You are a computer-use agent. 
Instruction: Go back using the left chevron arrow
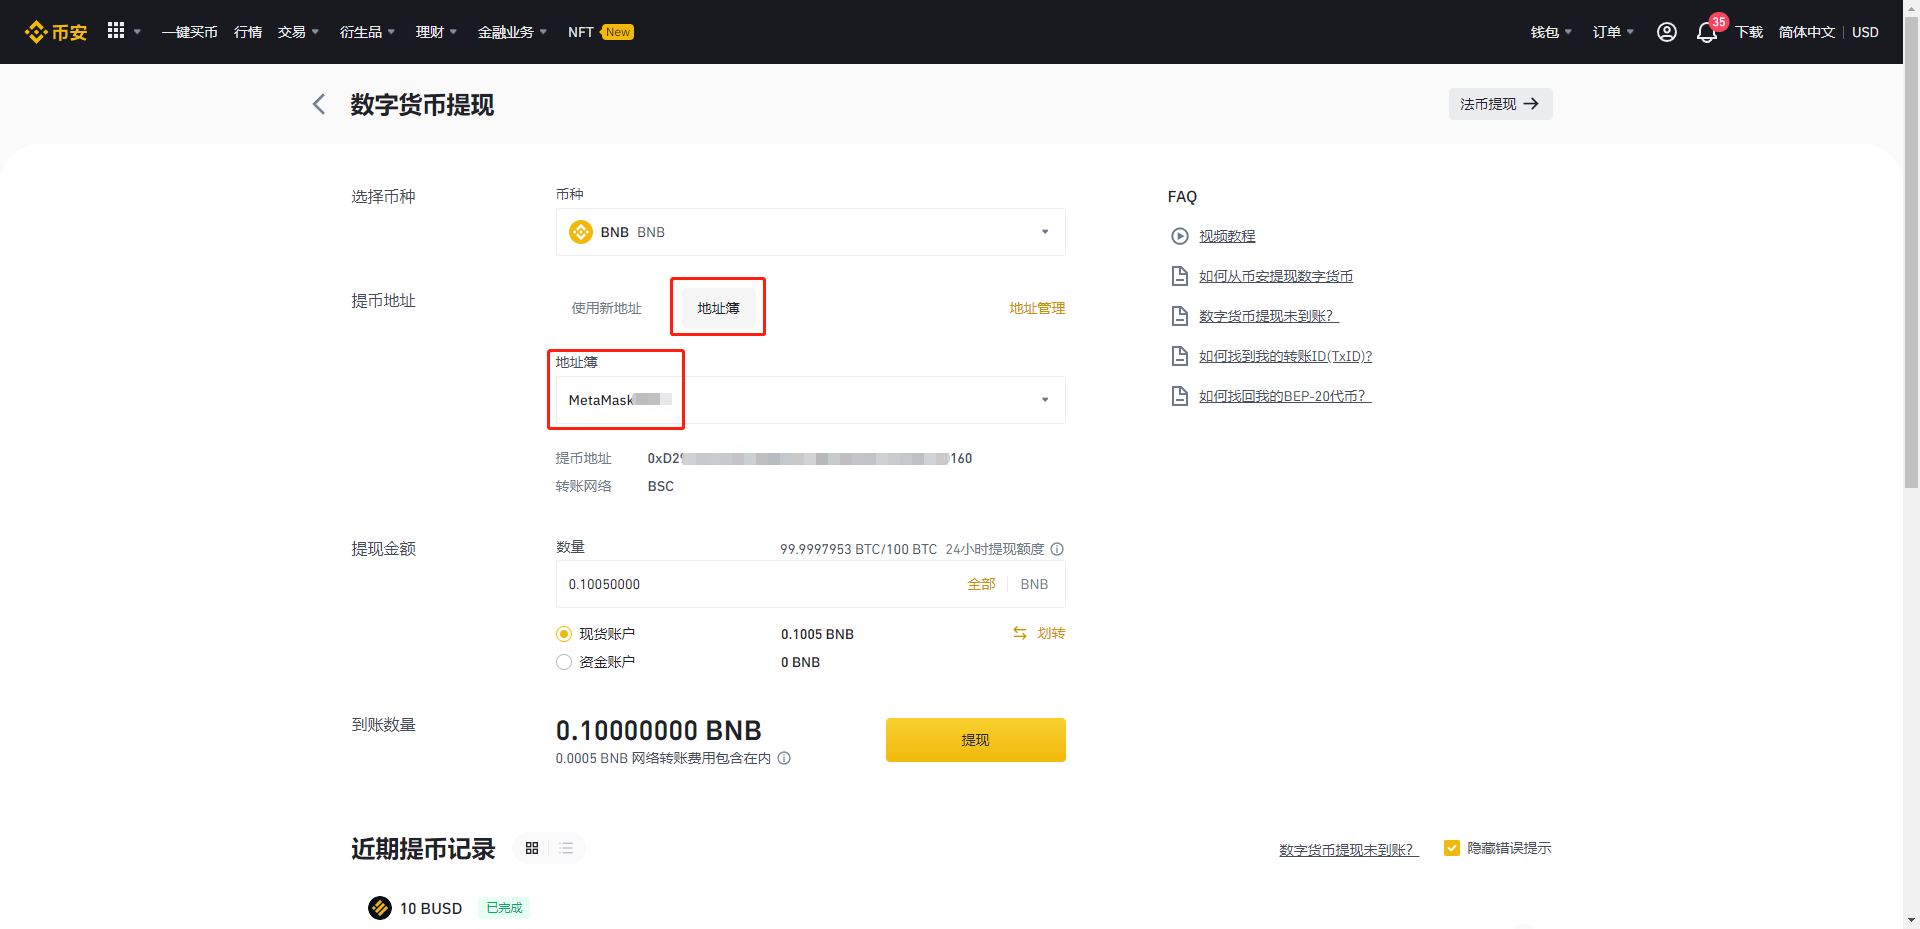(319, 104)
